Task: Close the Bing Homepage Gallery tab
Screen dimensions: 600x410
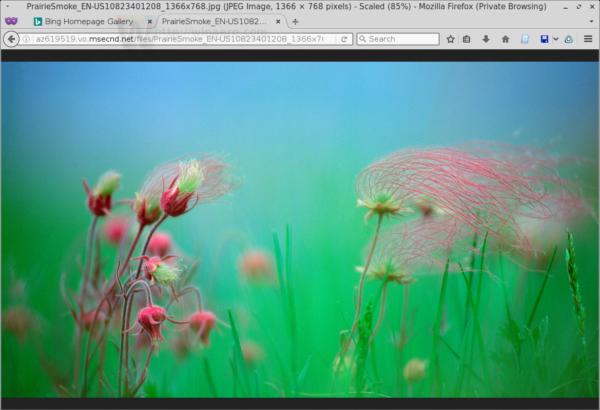Action: point(150,22)
